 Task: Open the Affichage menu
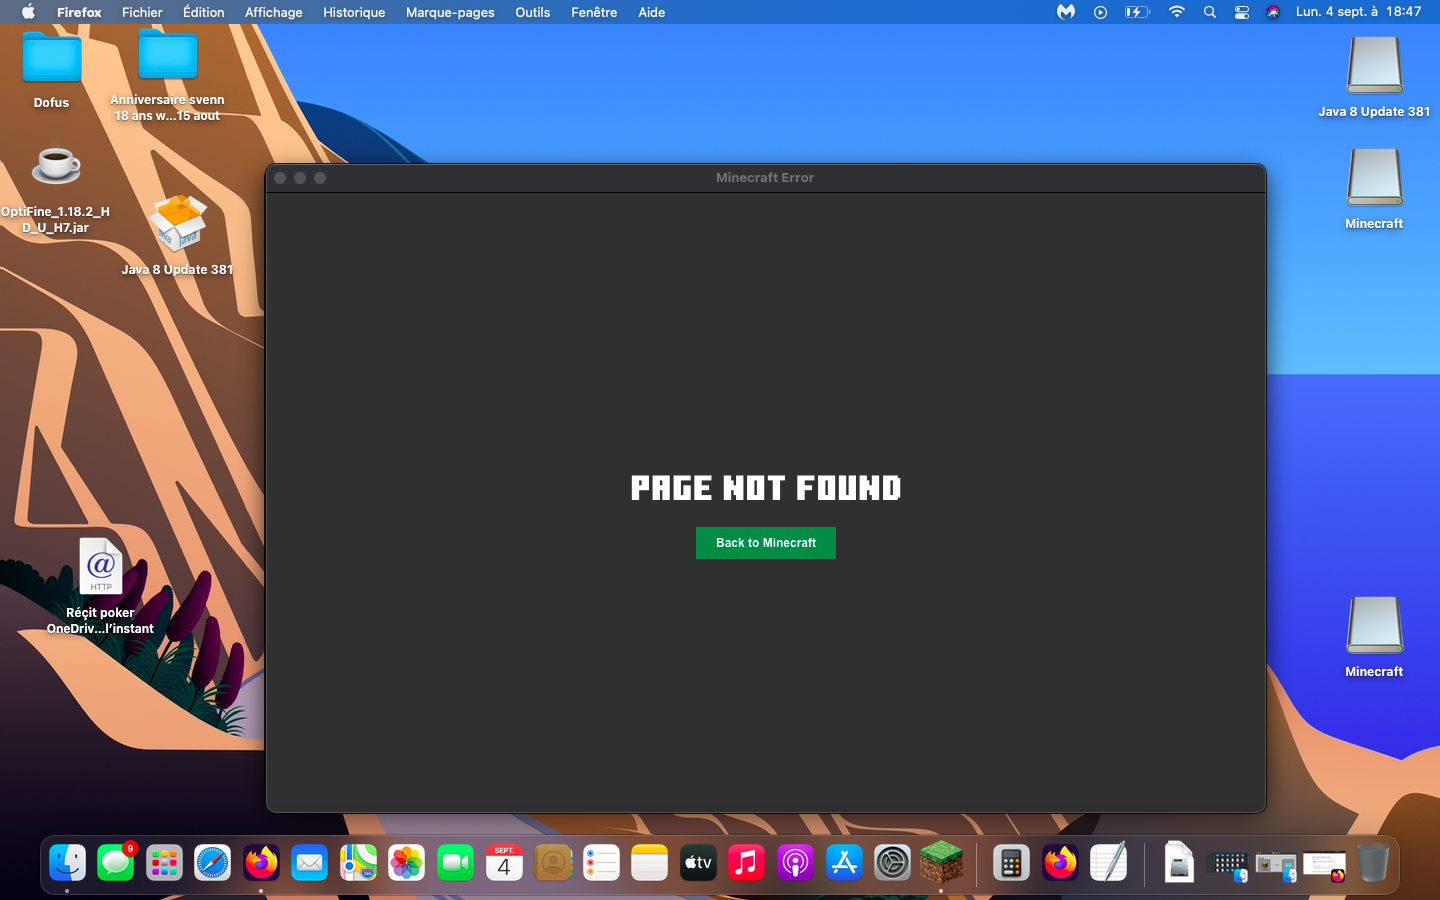coord(273,12)
